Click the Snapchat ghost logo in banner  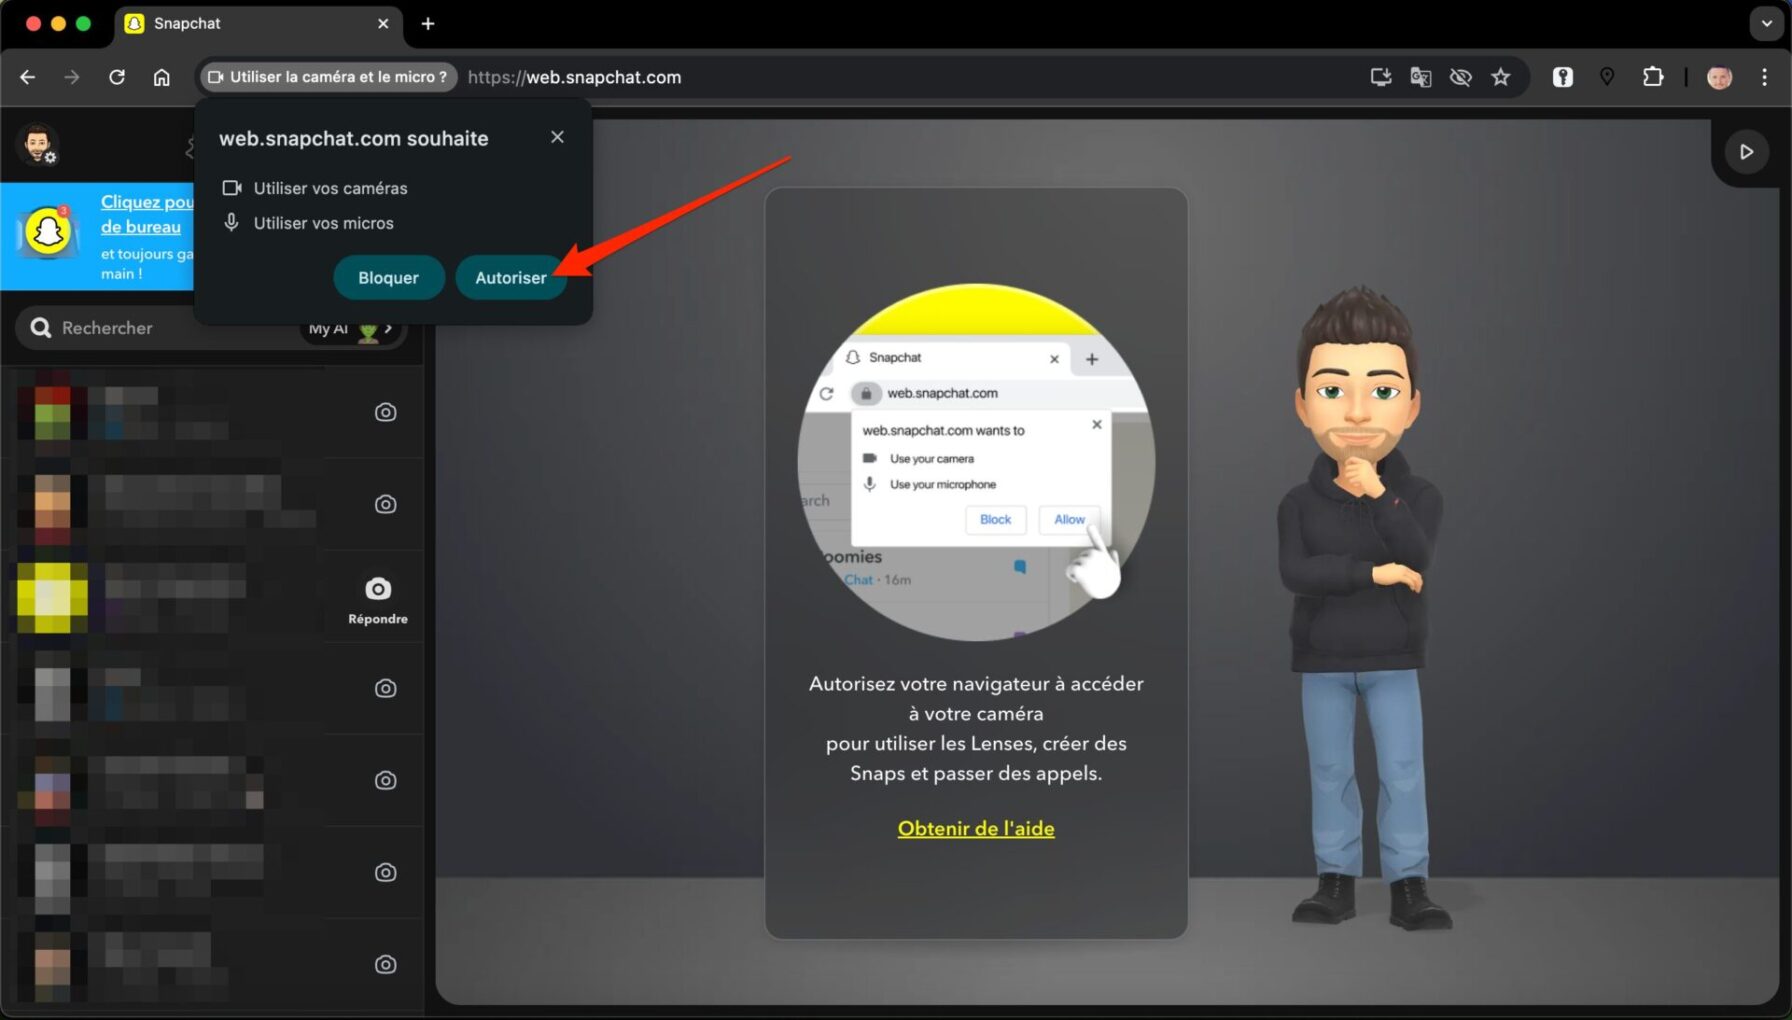click(47, 232)
